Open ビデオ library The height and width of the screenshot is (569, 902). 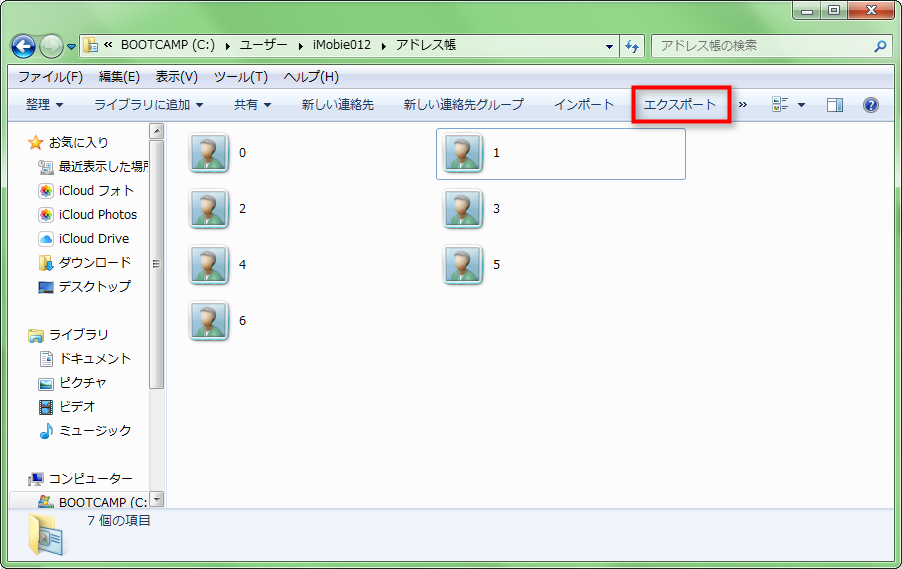coord(67,407)
